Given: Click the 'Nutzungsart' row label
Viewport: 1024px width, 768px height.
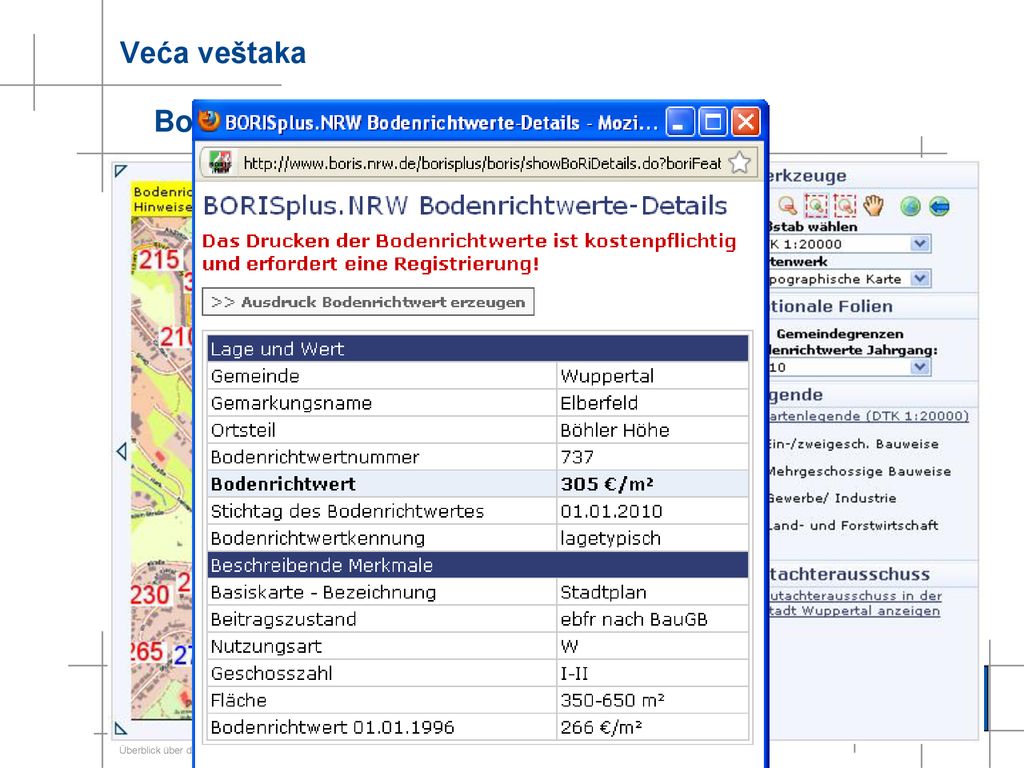Looking at the screenshot, I should (266, 646).
